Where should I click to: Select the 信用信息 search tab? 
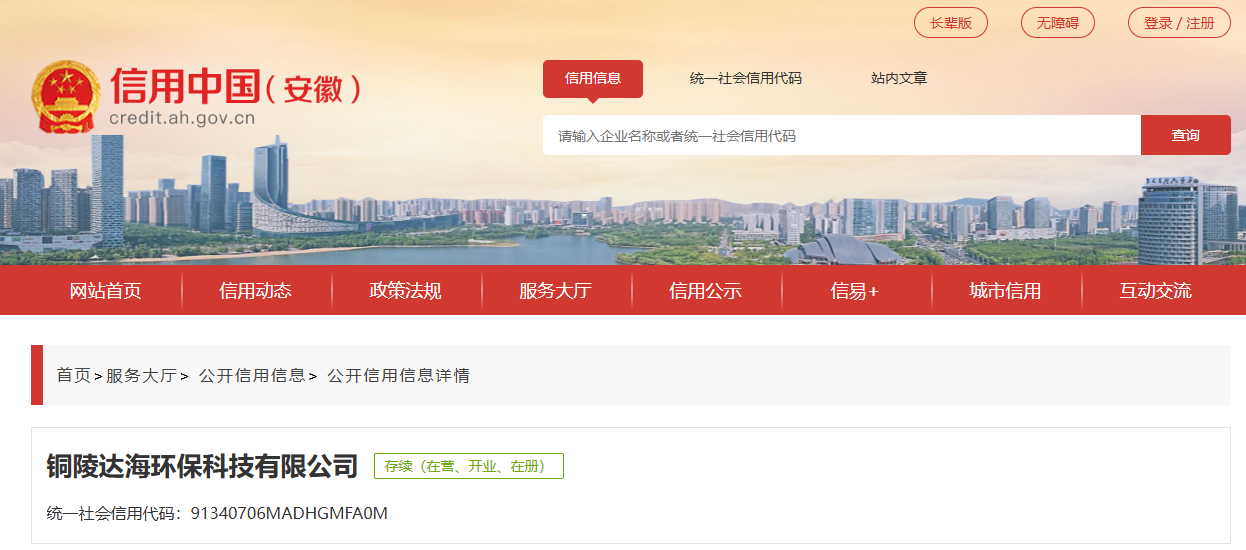coord(593,79)
